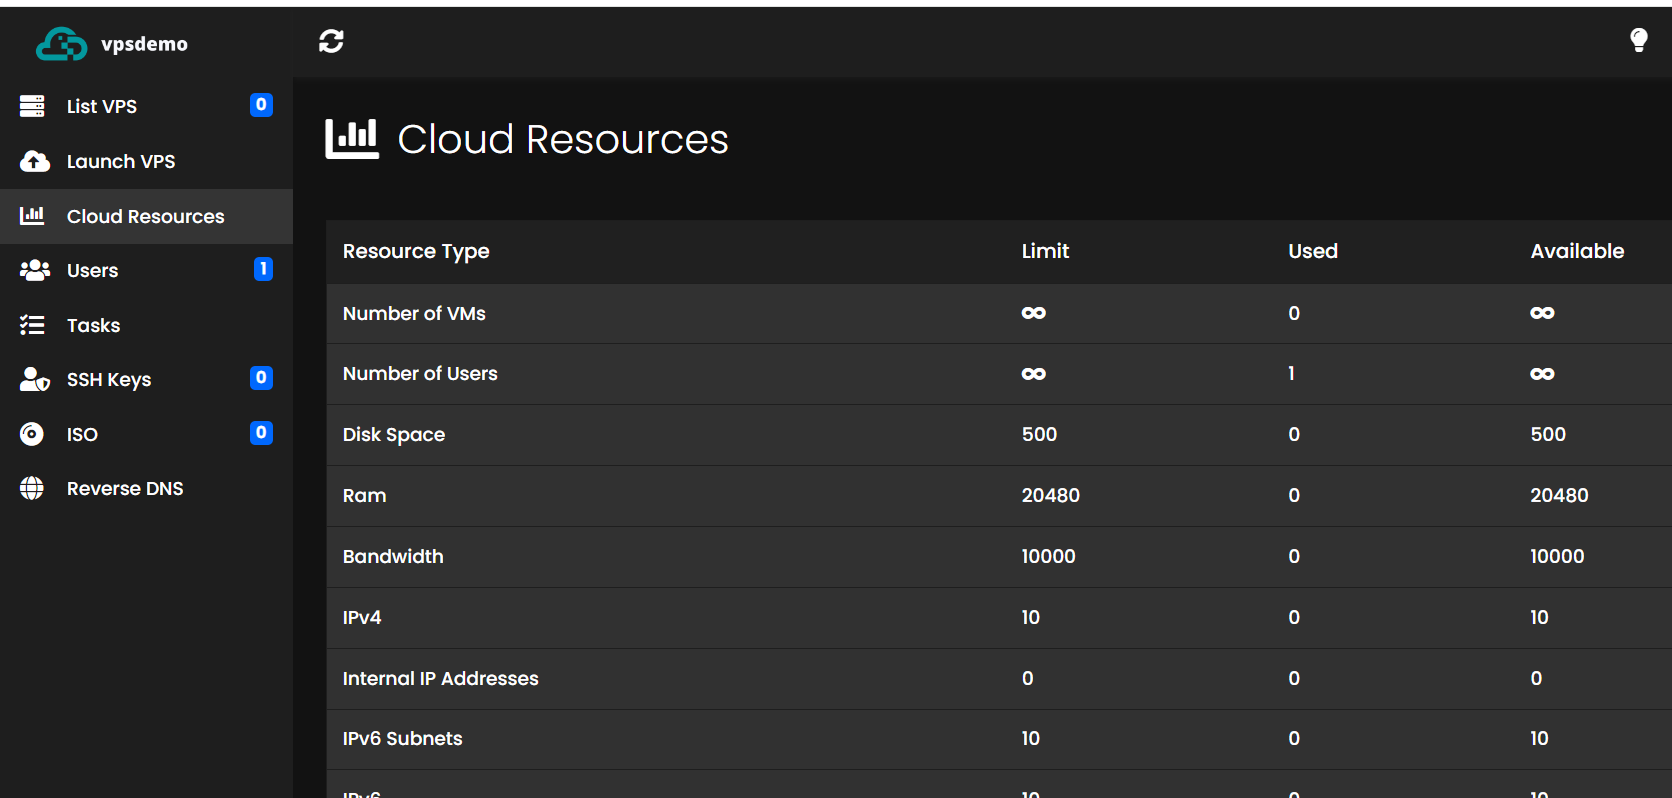Click the Cloud Resources page heading
Viewport: 1672px width, 798px height.
click(563, 139)
